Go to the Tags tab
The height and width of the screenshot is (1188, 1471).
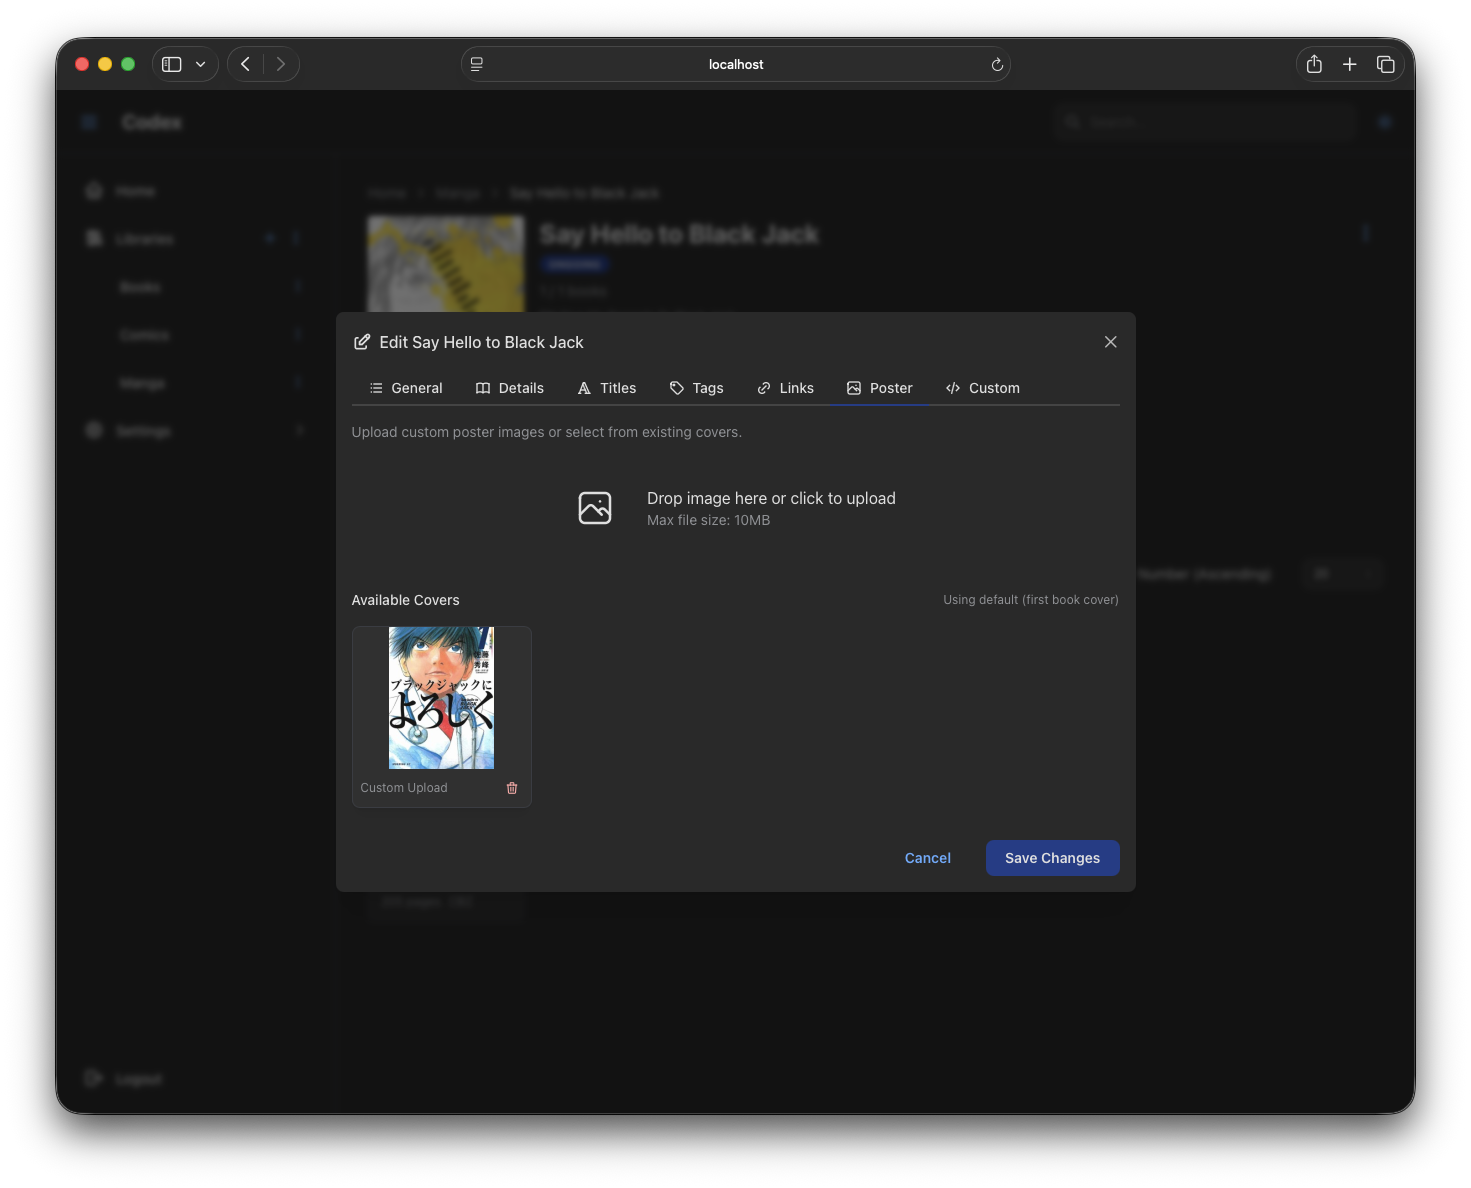click(x=697, y=388)
